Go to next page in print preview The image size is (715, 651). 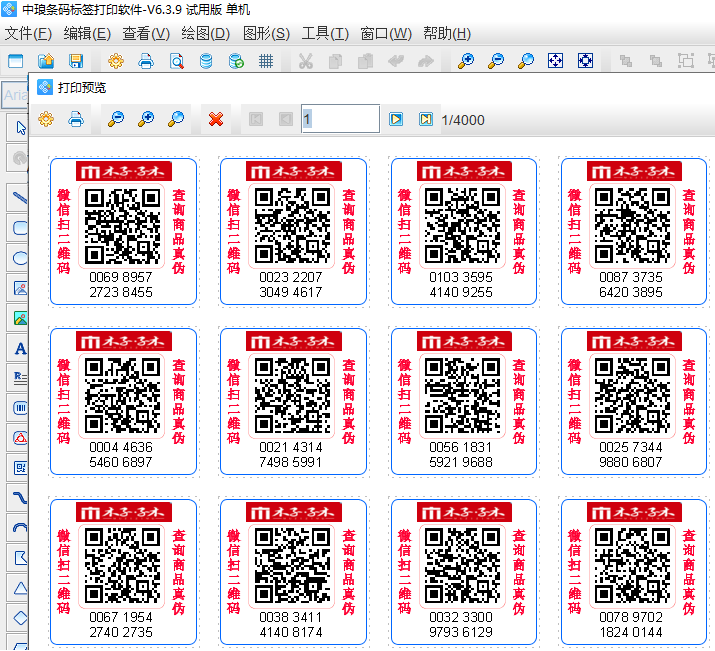(x=396, y=120)
